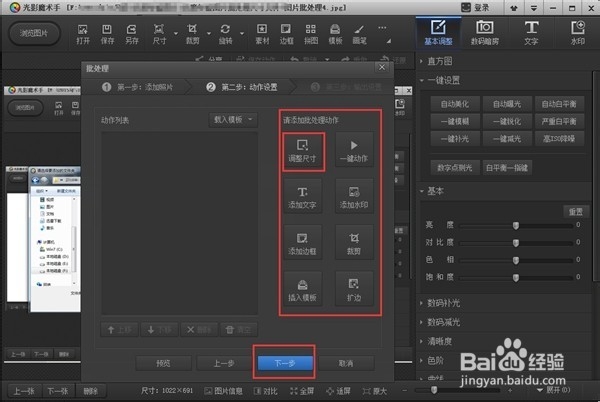
Task: Open the 拼图 collage tool
Action: [x=311, y=34]
